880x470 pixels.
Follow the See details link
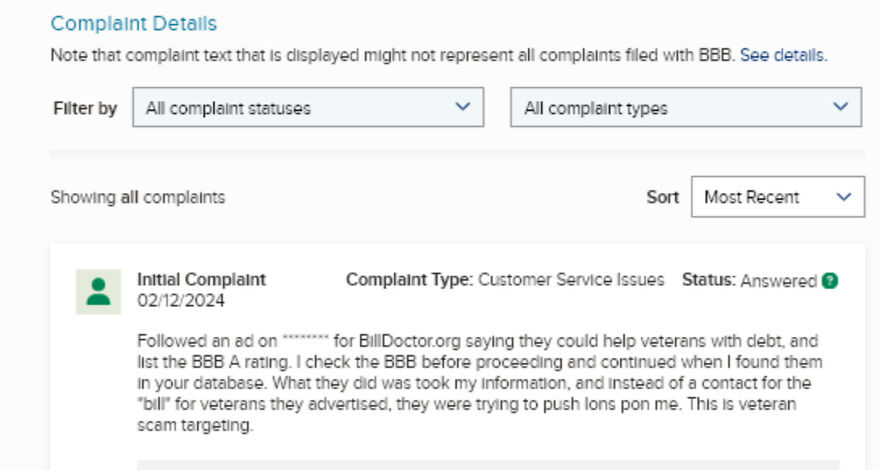pos(782,55)
